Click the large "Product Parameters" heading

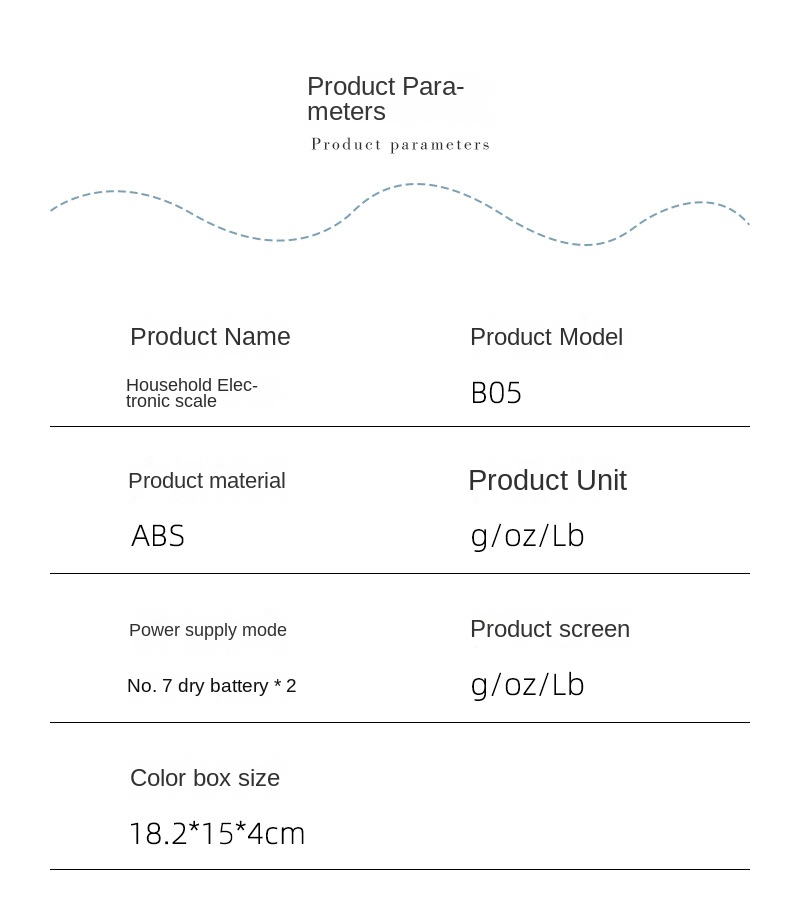coord(385,98)
